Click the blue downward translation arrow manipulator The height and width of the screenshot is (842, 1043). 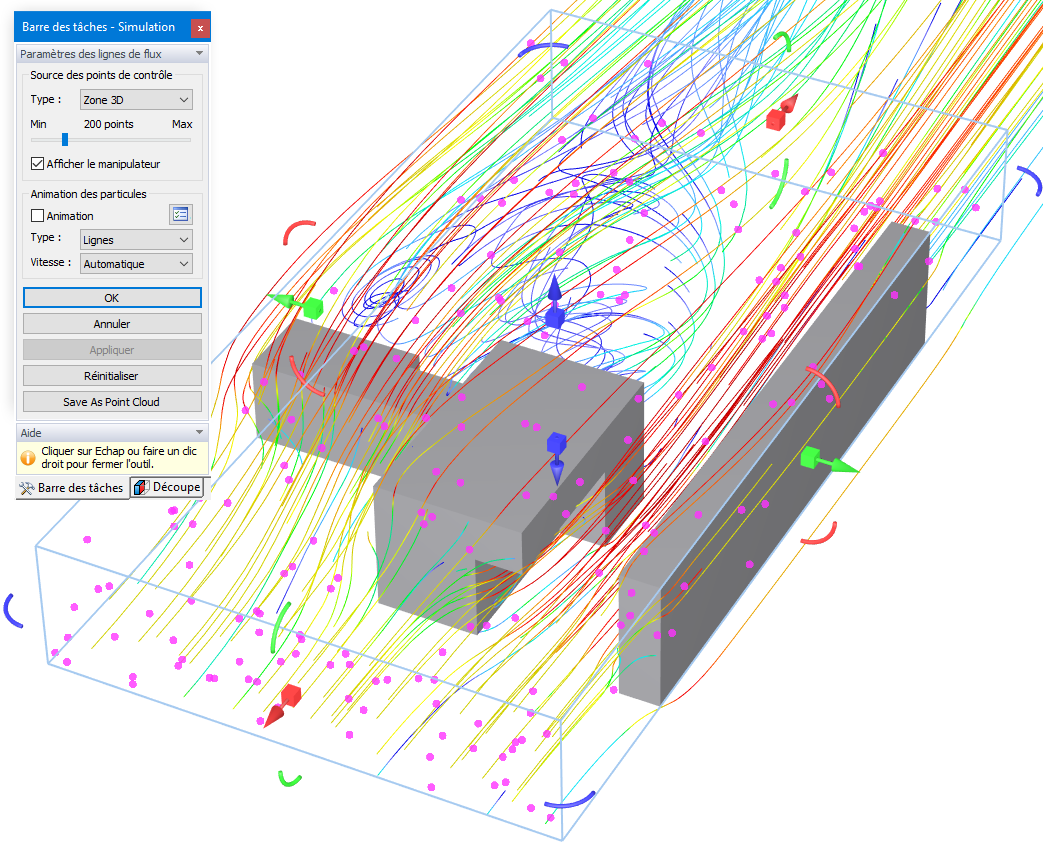(557, 459)
